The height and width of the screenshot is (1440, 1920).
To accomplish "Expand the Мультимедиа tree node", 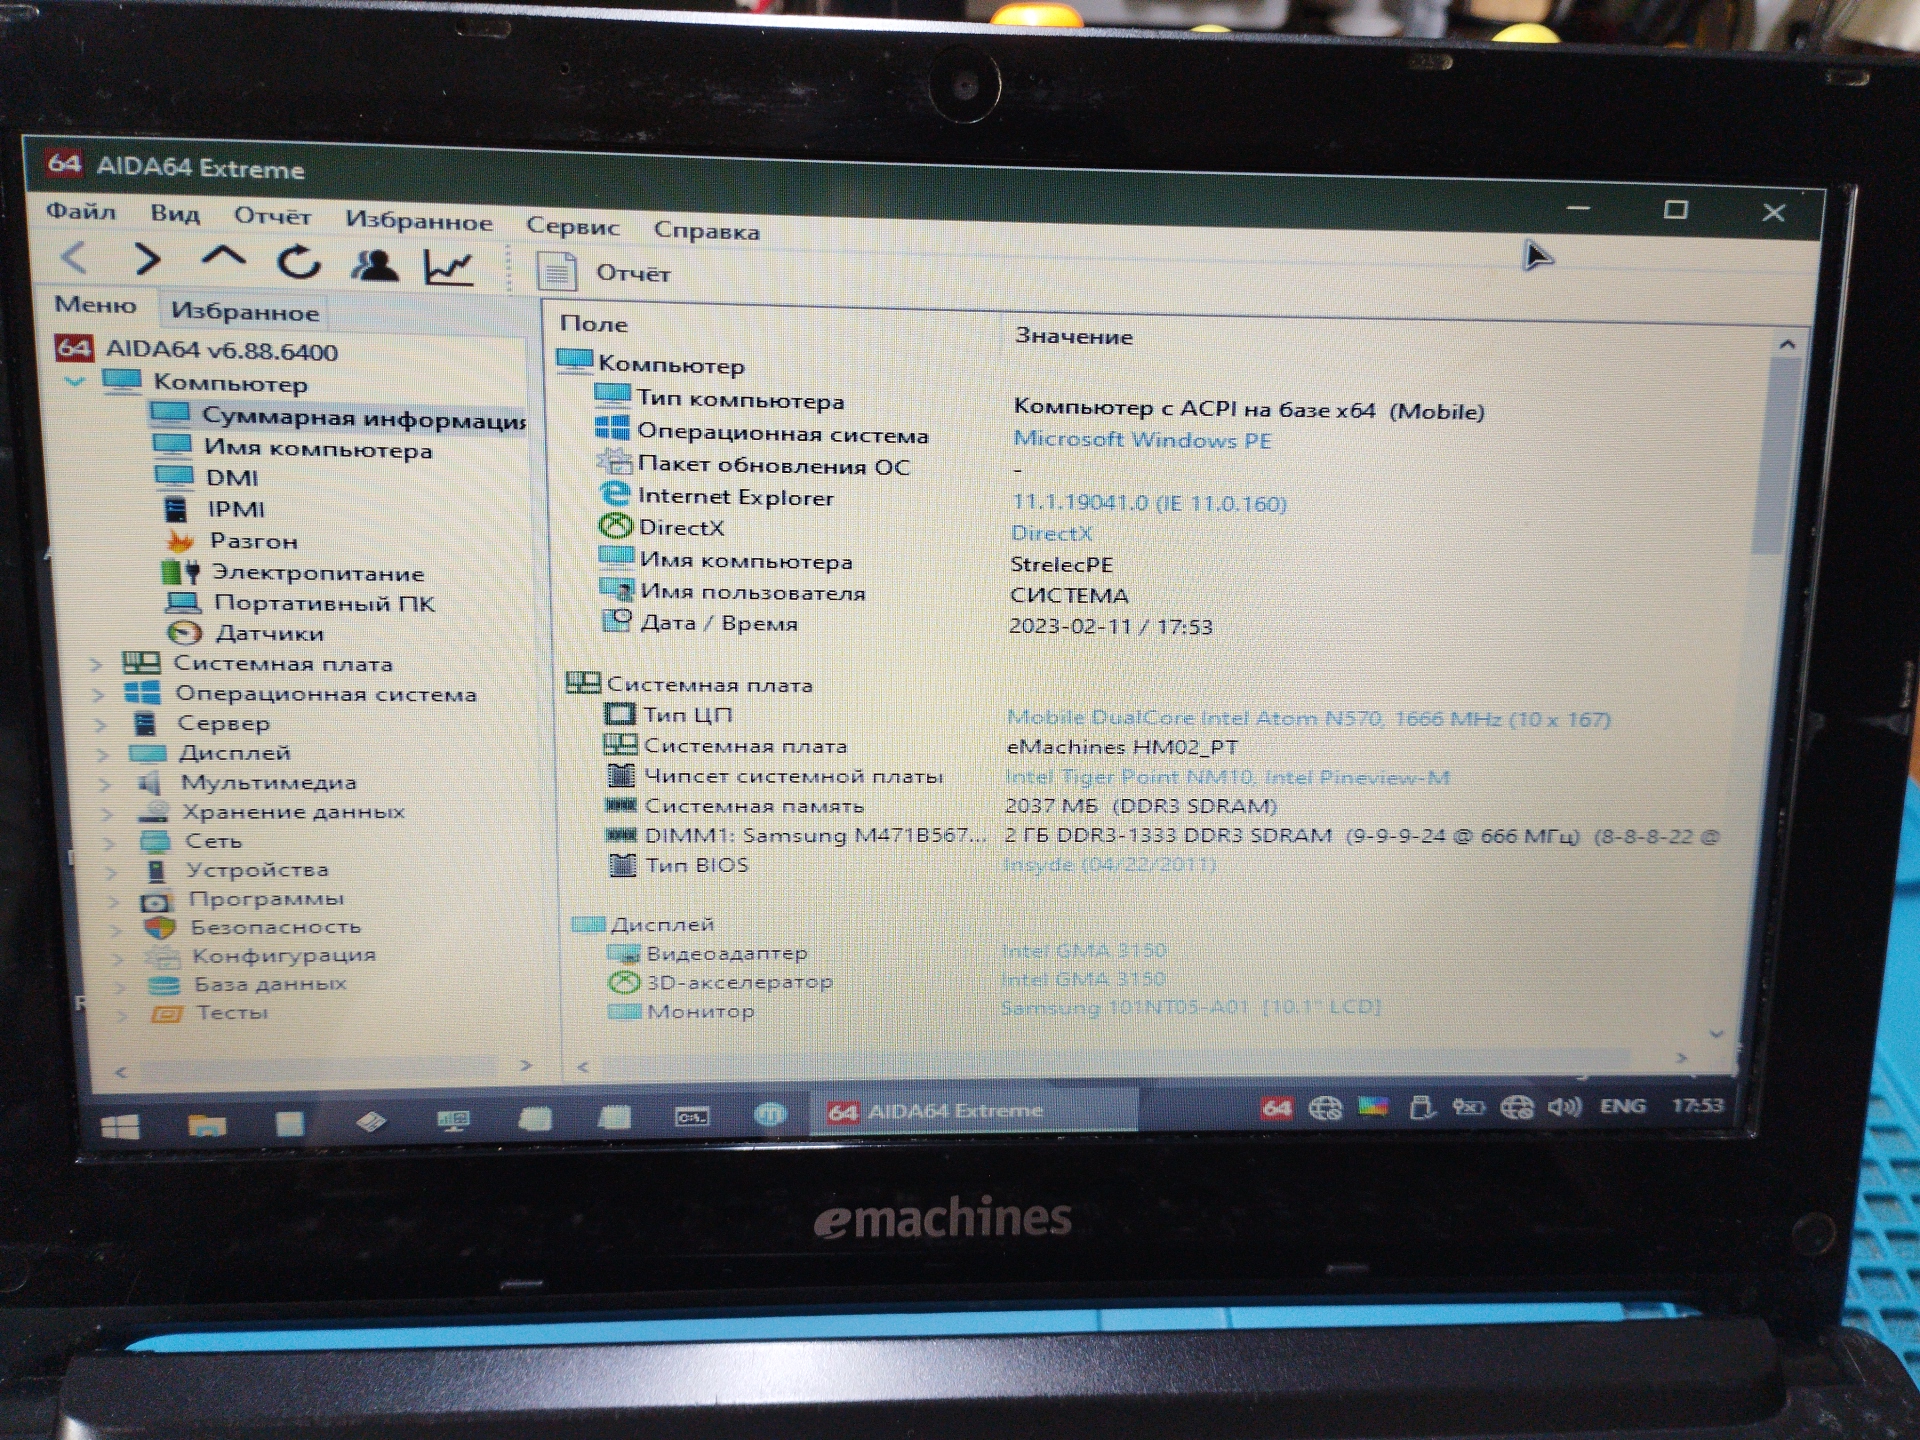I will click(x=104, y=783).
